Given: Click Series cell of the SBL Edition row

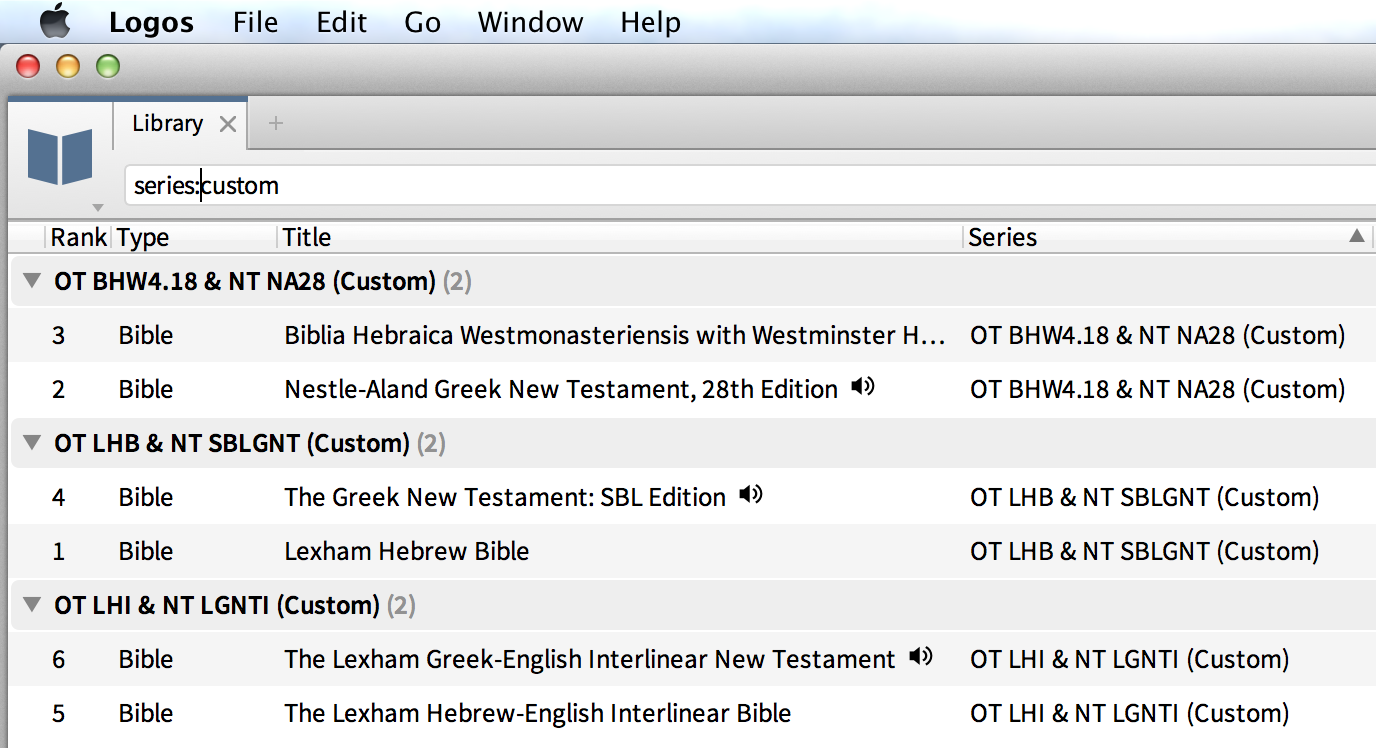Looking at the screenshot, I should pos(1145,498).
